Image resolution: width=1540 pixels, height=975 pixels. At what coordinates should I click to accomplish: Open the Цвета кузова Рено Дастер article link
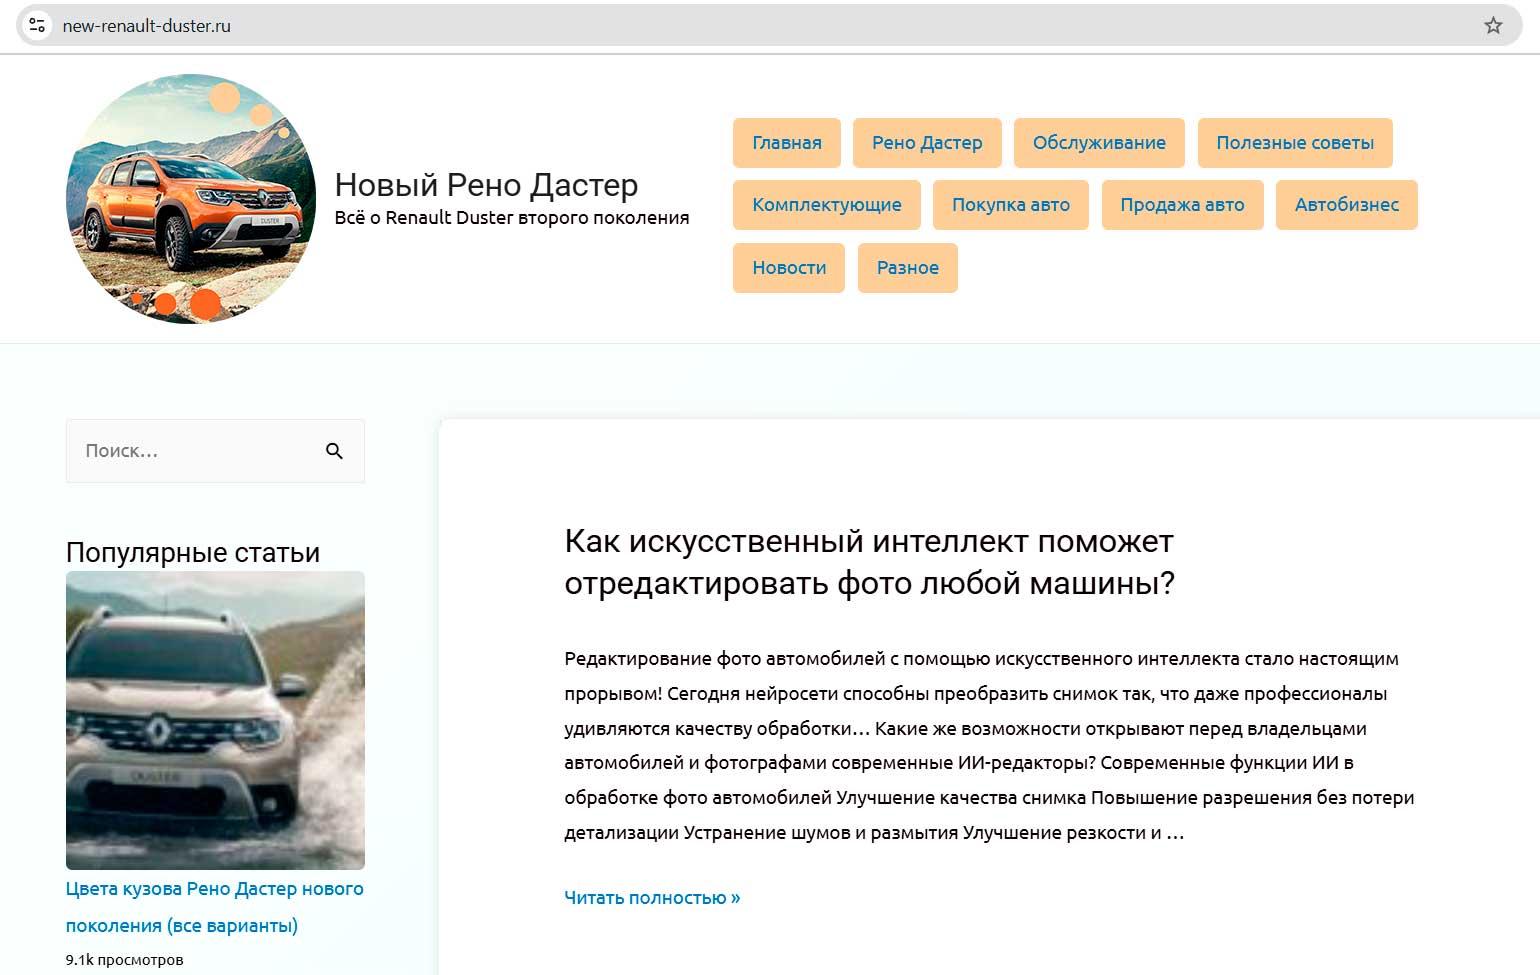[215, 907]
